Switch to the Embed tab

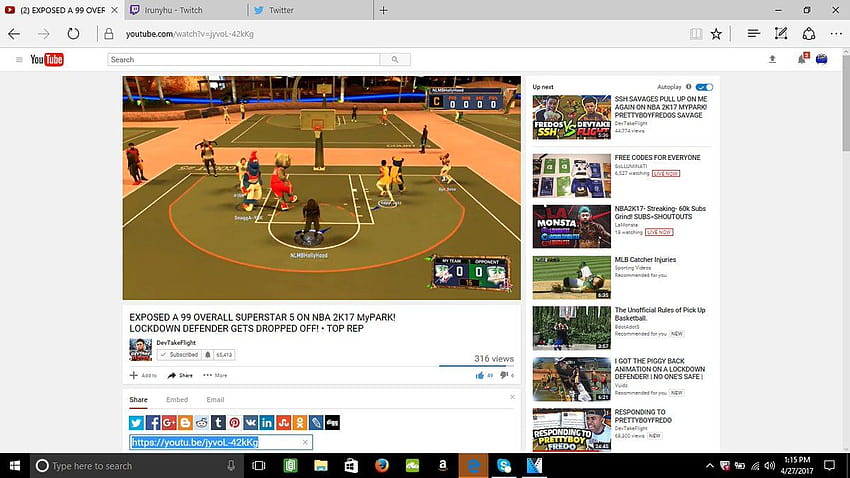(177, 399)
